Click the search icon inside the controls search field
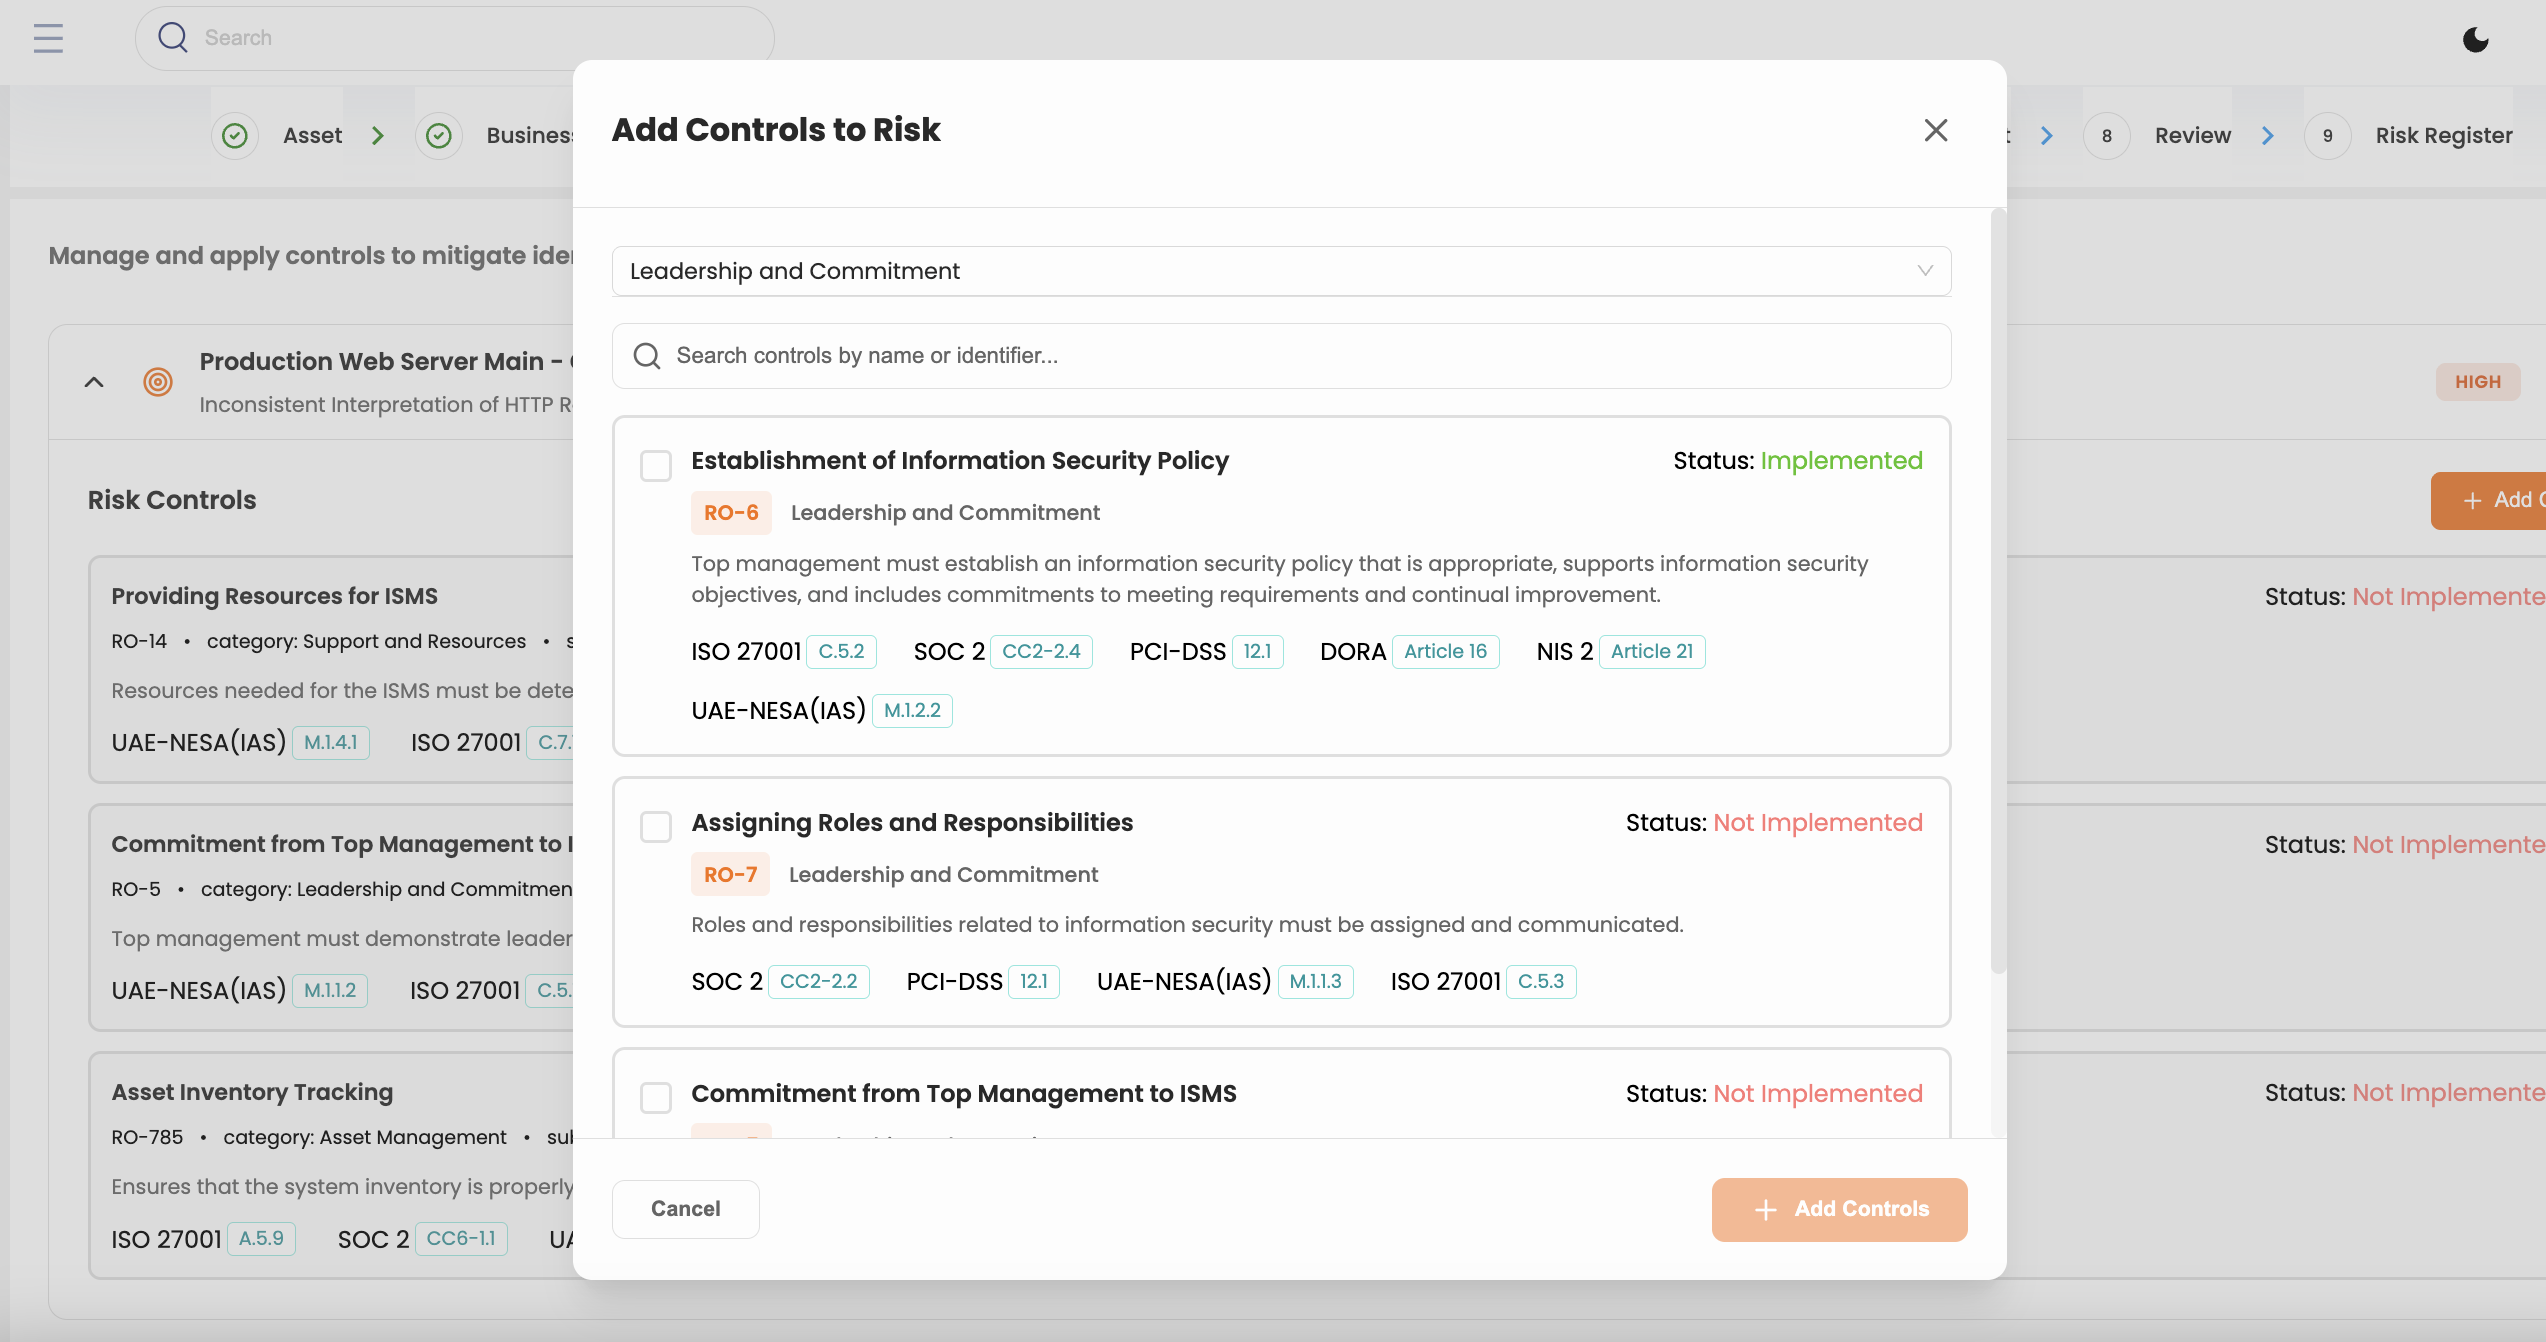The image size is (2546, 1342). 647,355
